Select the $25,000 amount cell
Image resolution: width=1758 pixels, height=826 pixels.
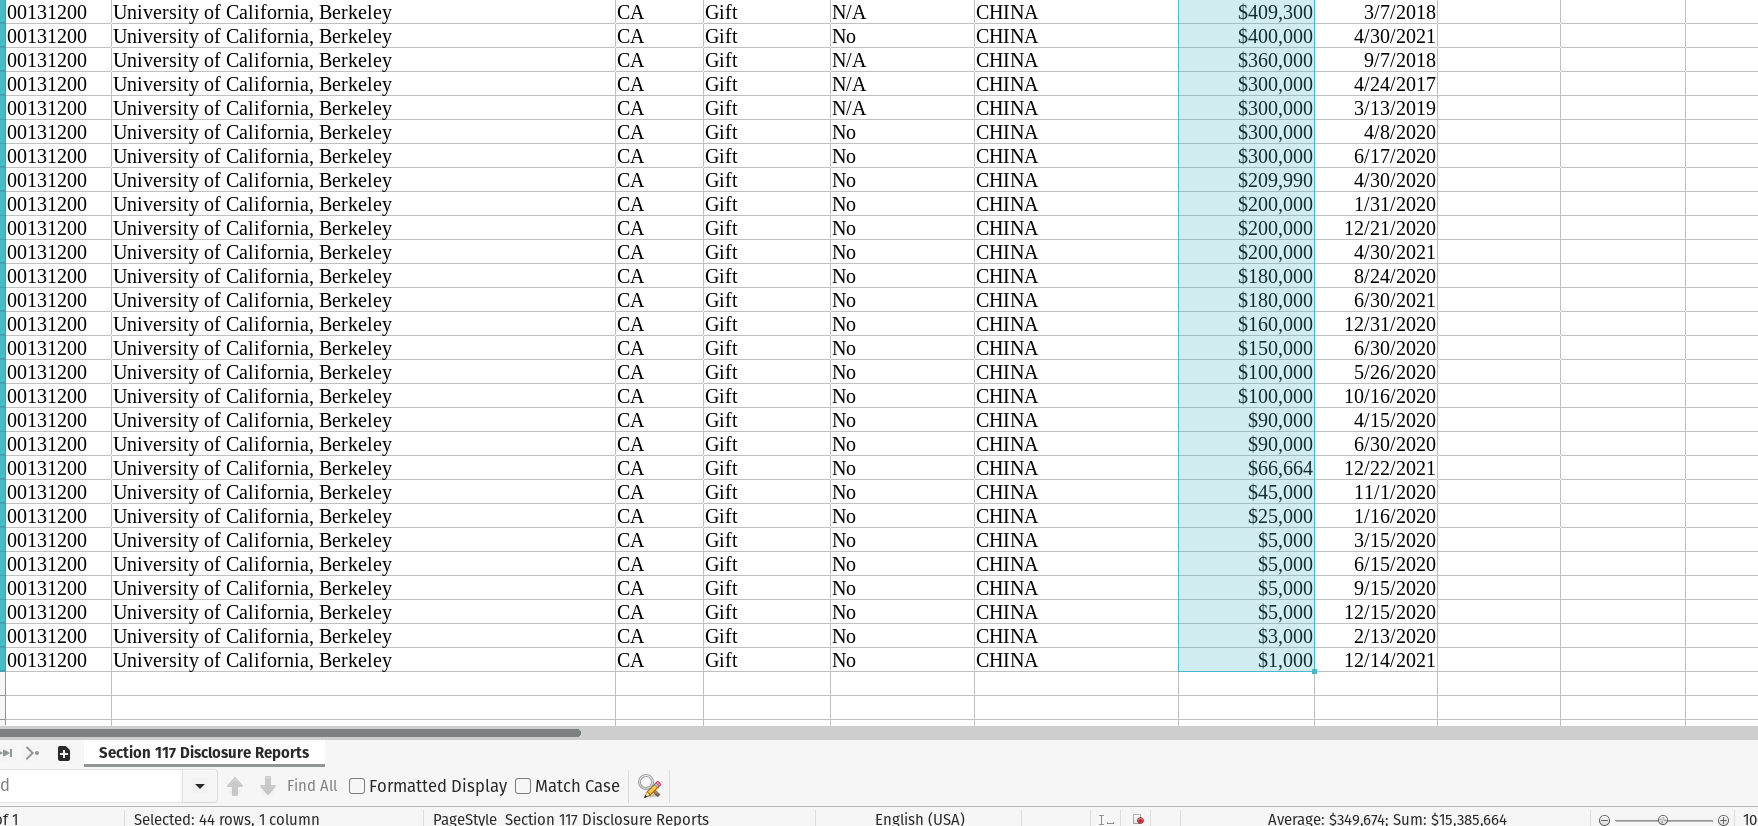[x=1246, y=516]
